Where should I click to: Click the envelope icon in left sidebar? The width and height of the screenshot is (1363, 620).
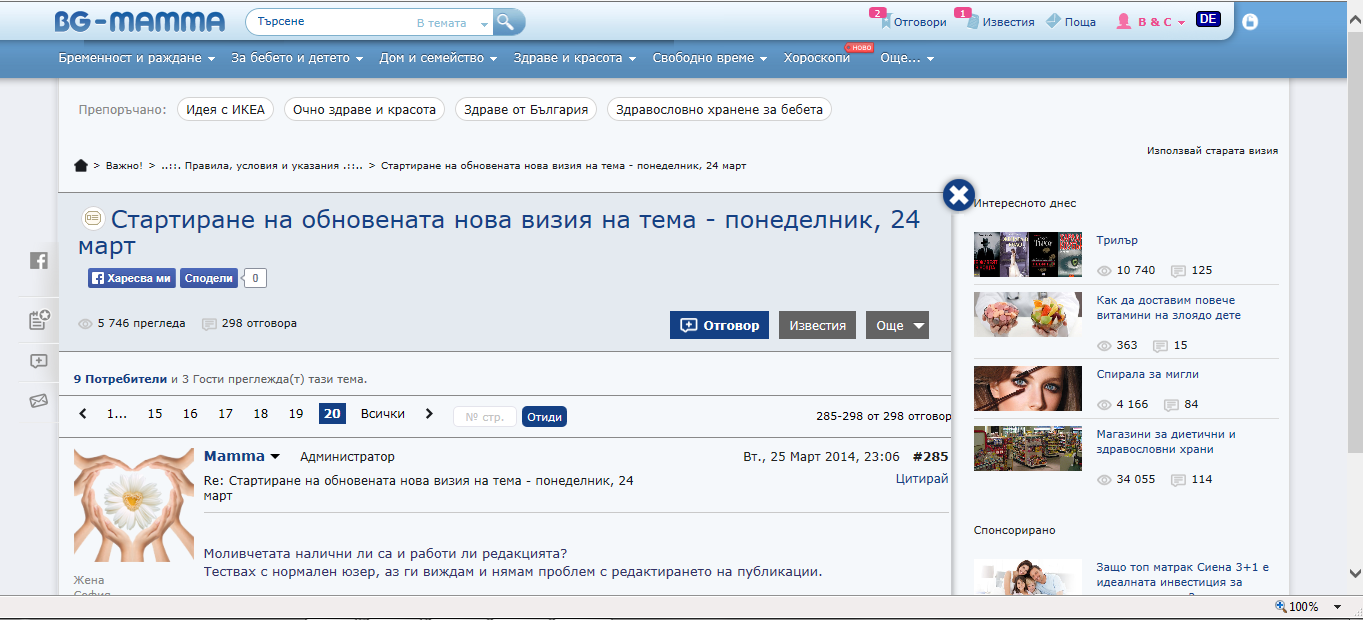[39, 401]
